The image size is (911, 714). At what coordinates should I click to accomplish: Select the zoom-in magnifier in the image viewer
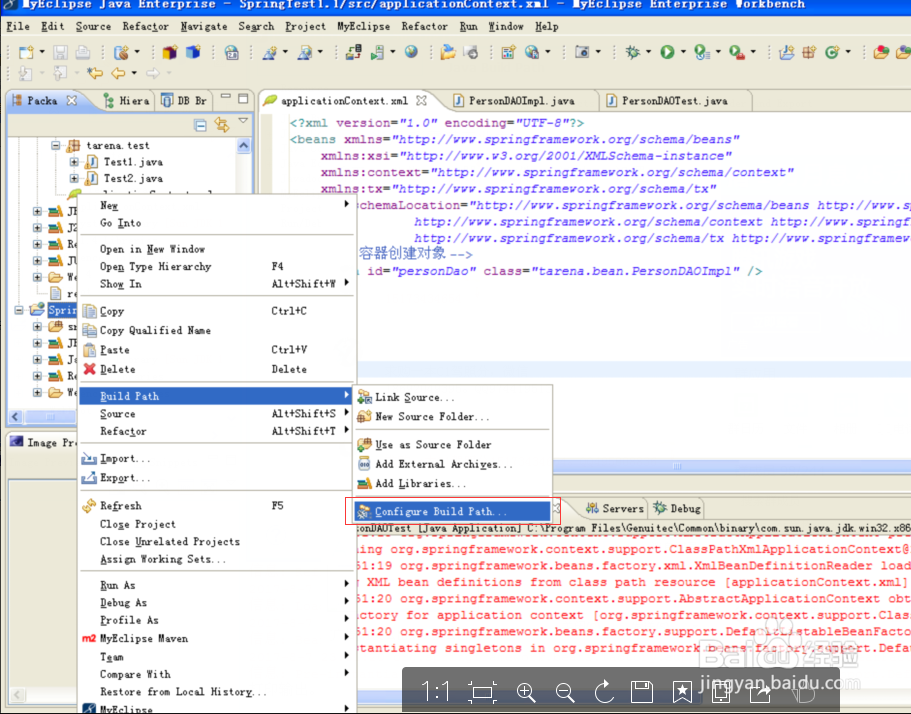click(526, 691)
